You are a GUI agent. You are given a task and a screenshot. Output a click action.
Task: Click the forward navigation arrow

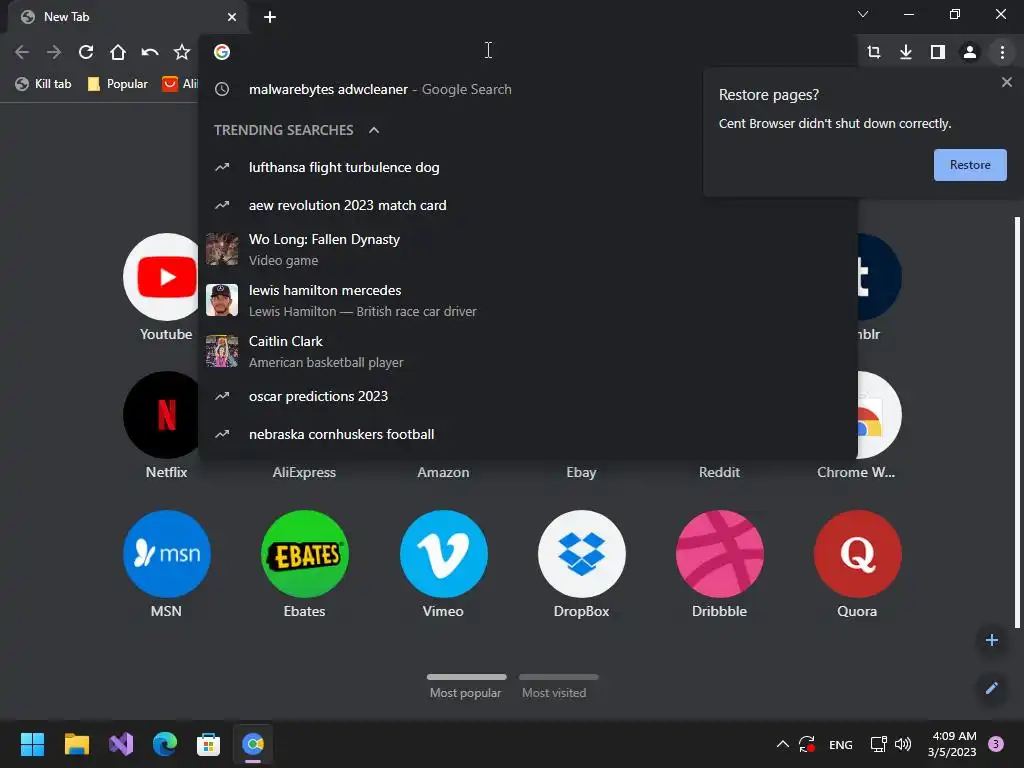54,52
